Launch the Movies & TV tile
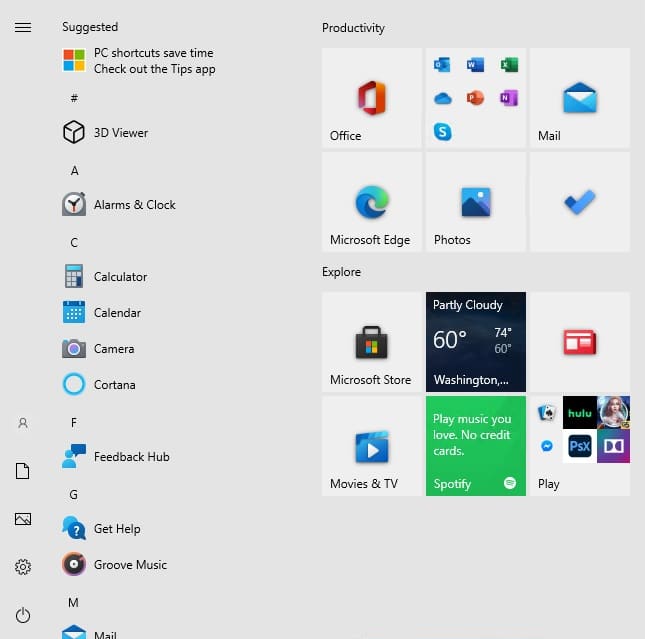 click(x=372, y=446)
